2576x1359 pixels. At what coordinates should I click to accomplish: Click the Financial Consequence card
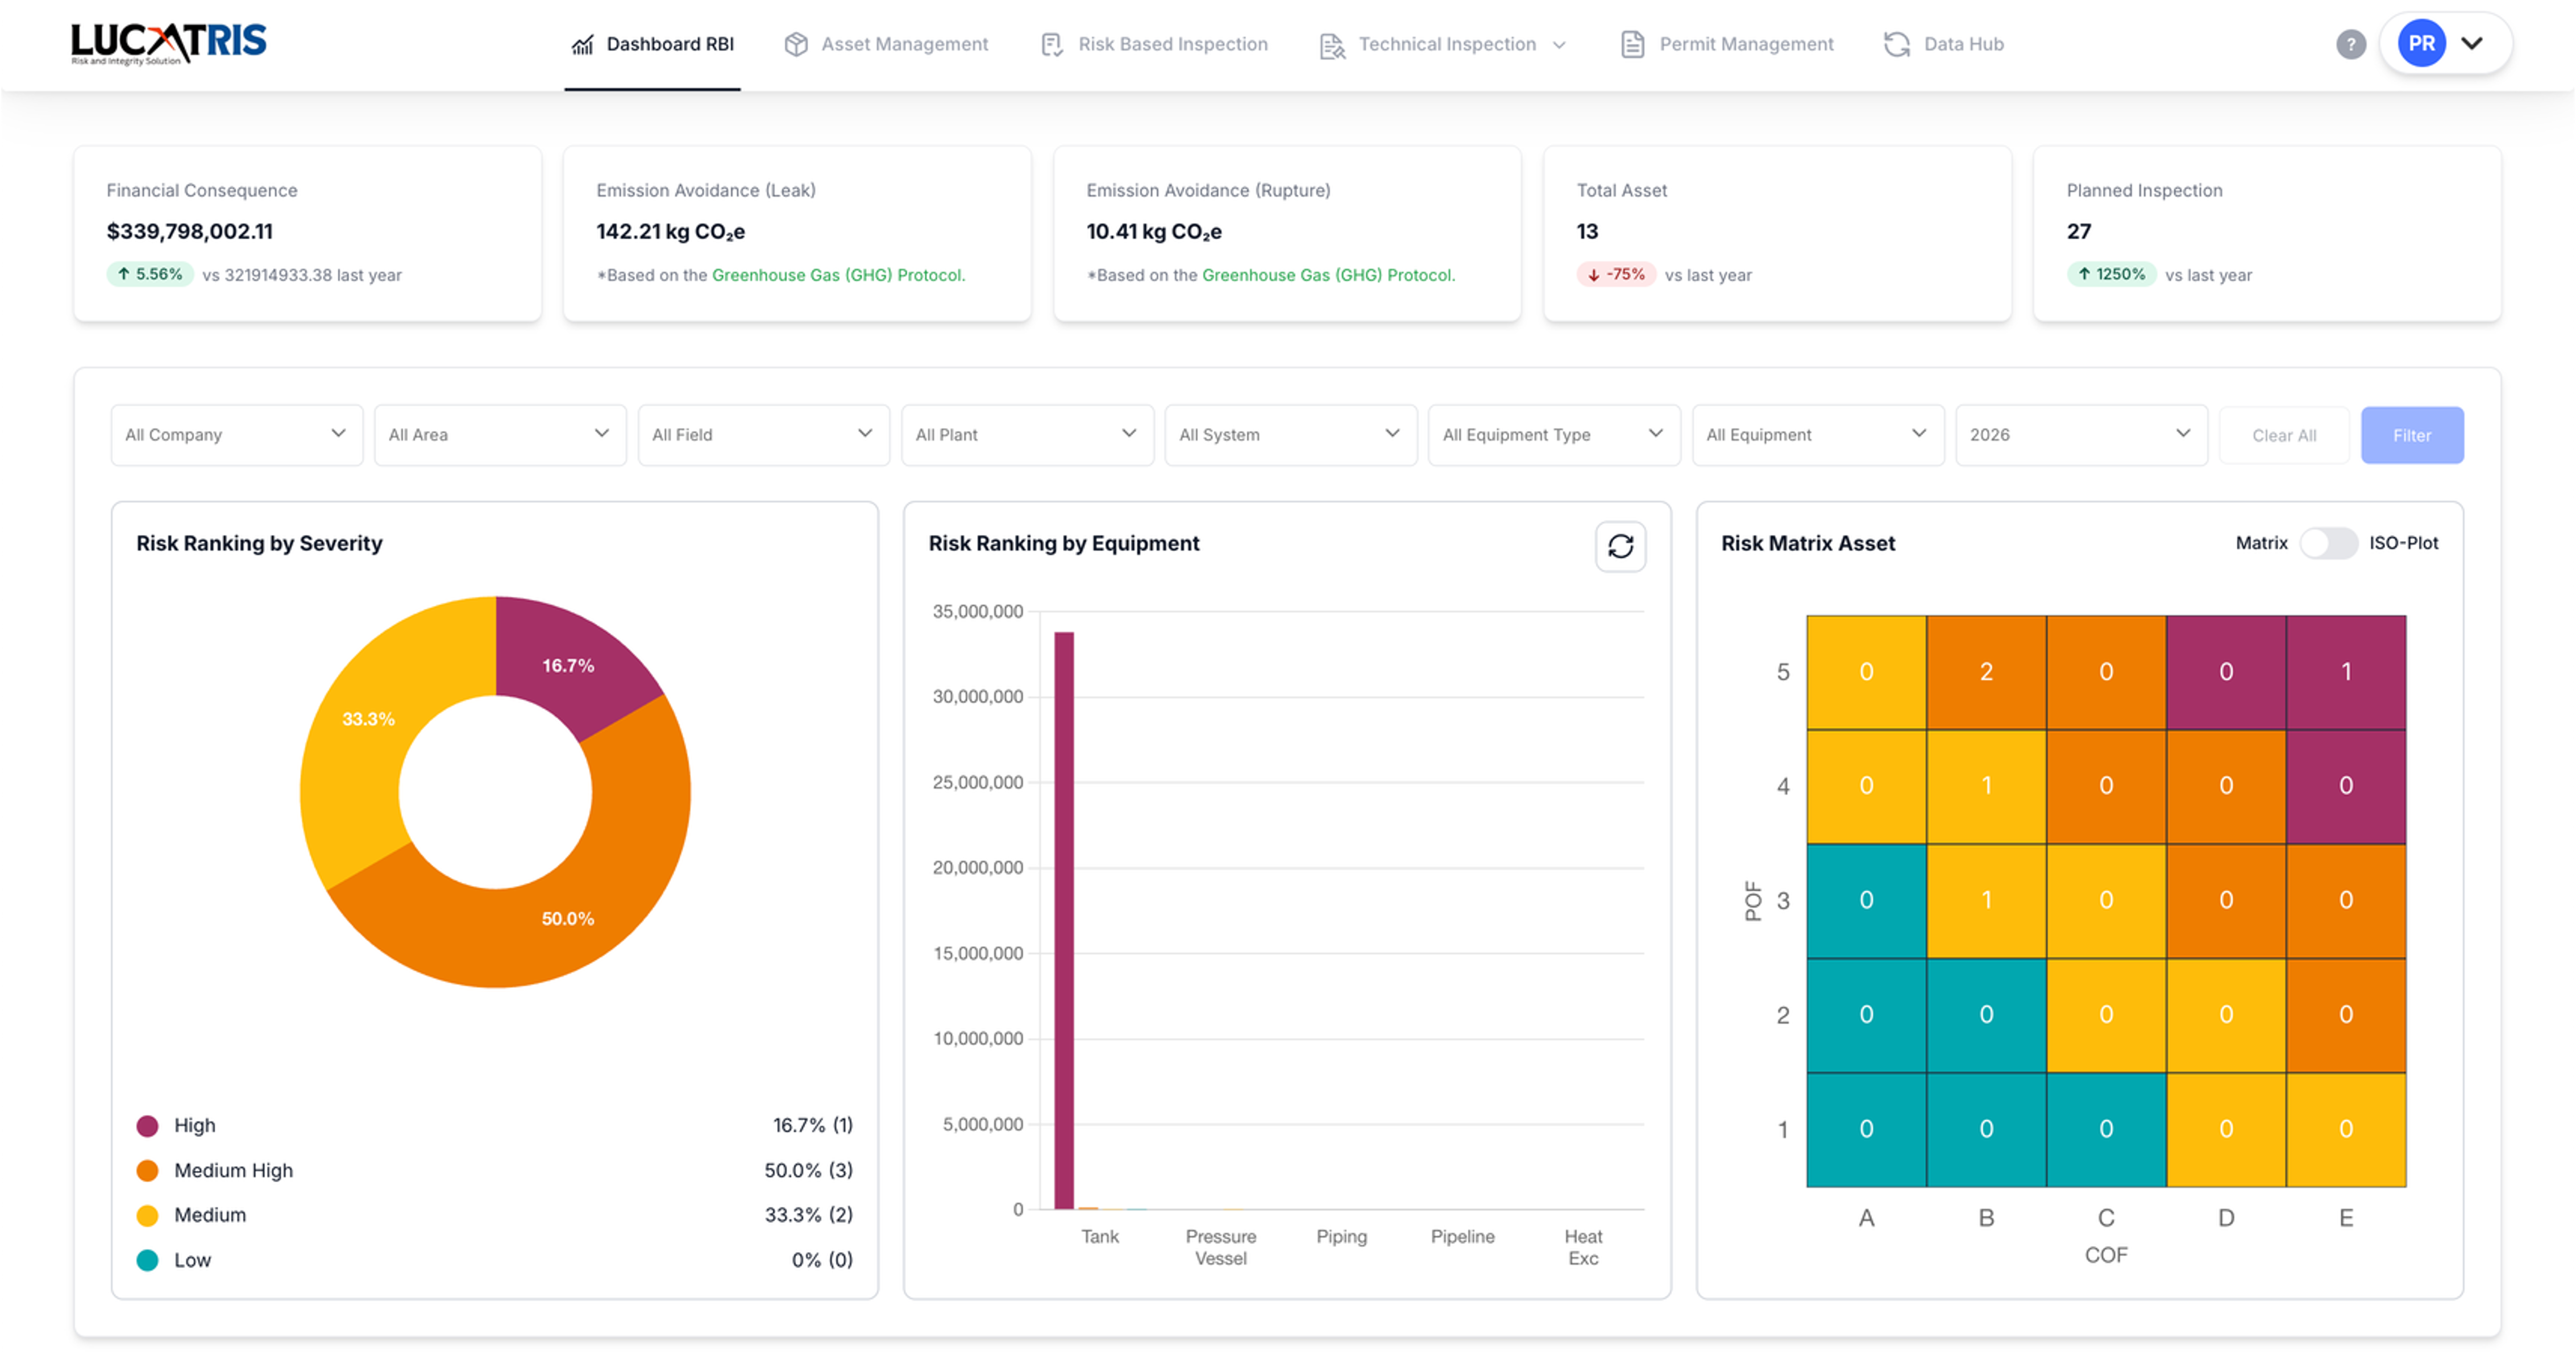coord(308,234)
